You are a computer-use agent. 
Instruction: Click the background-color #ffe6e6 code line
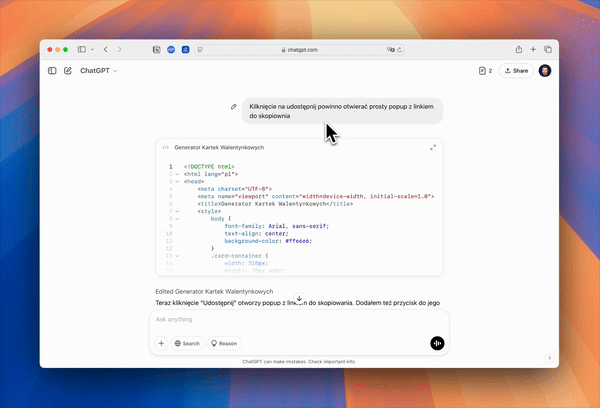268,241
